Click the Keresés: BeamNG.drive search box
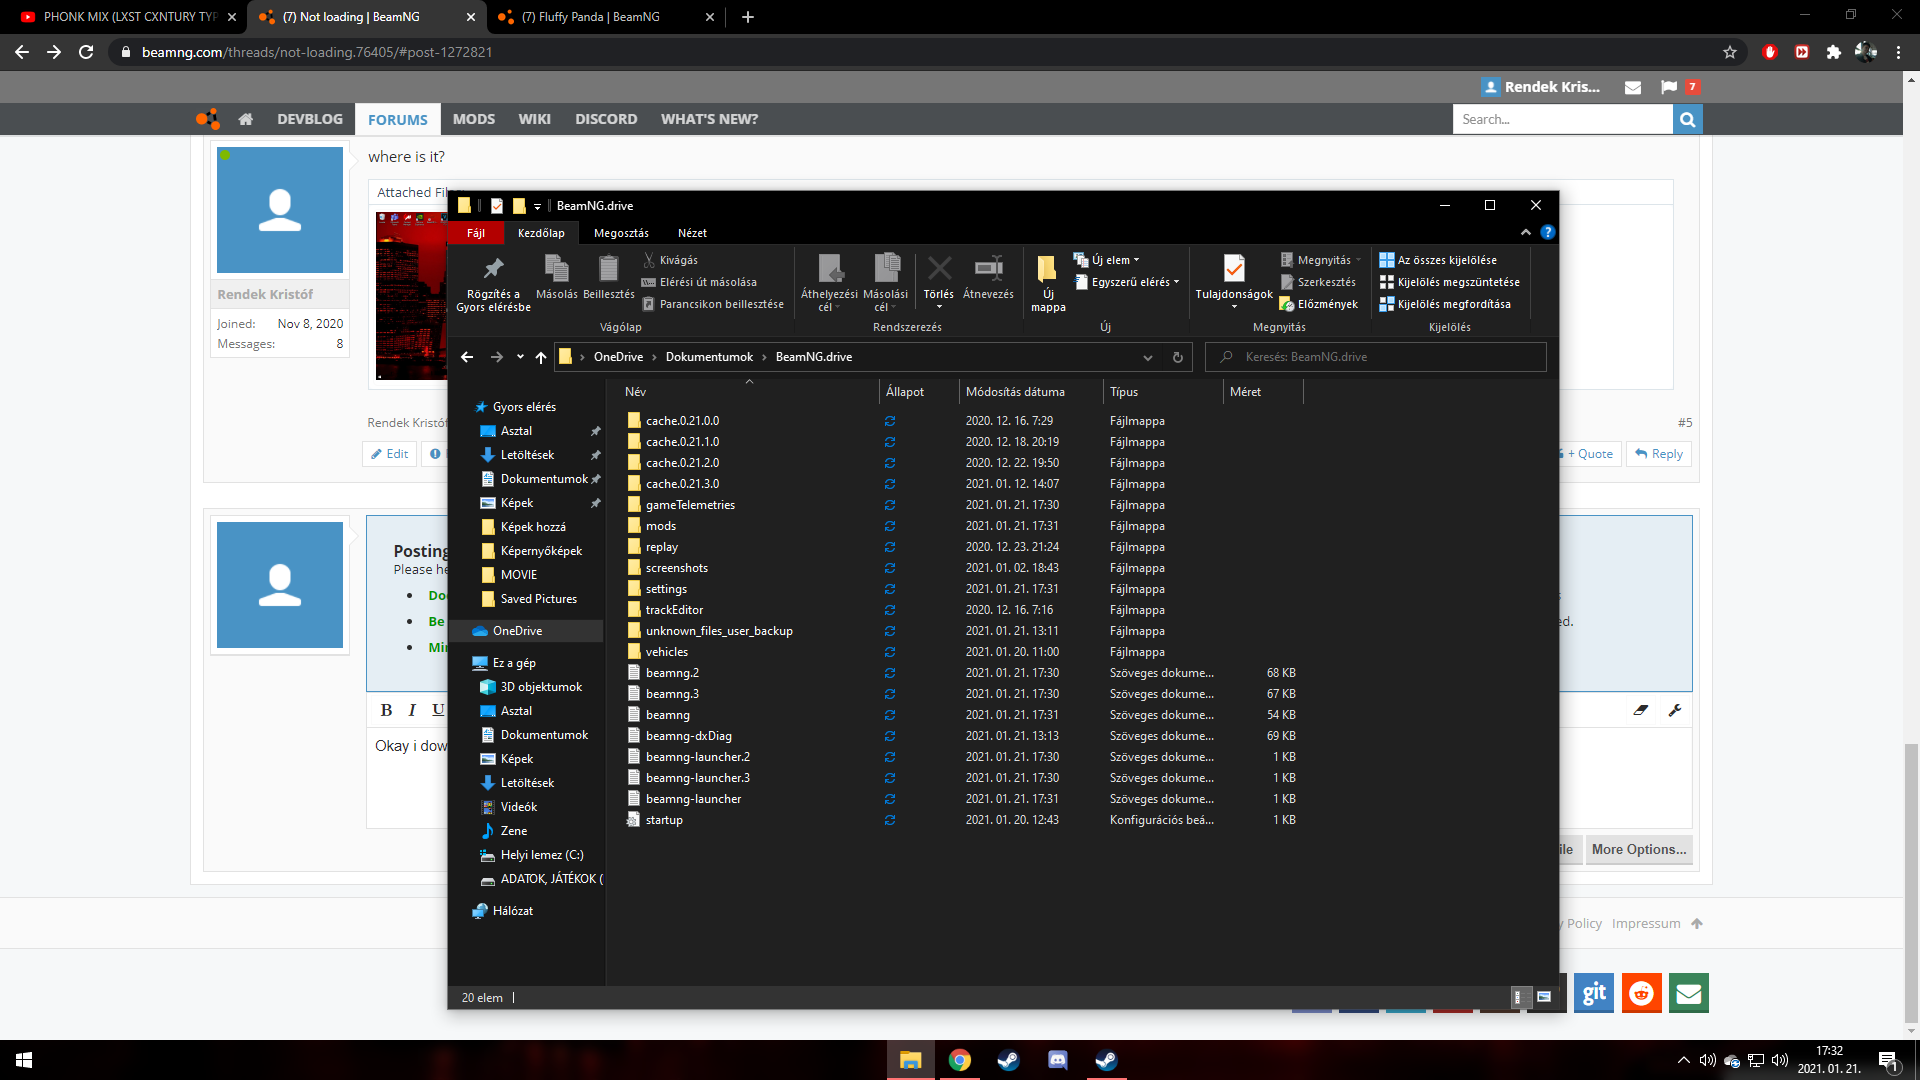 [x=1376, y=357]
